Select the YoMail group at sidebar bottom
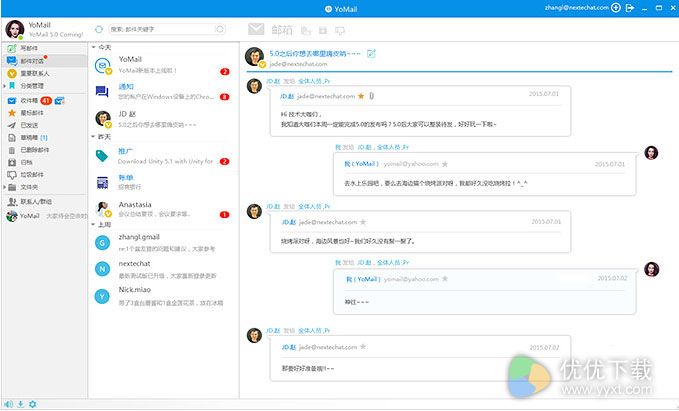Viewport: 679px width, 411px height. pos(46,216)
